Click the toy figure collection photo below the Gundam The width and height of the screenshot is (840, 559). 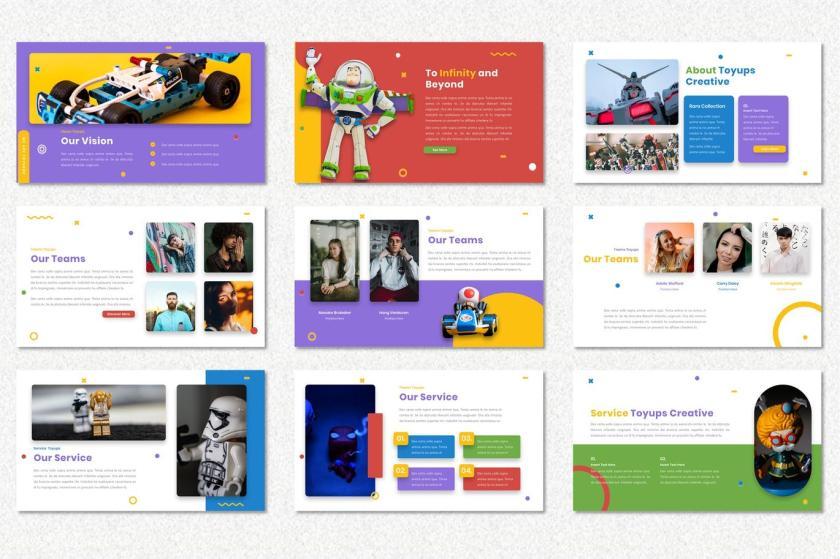[632, 152]
